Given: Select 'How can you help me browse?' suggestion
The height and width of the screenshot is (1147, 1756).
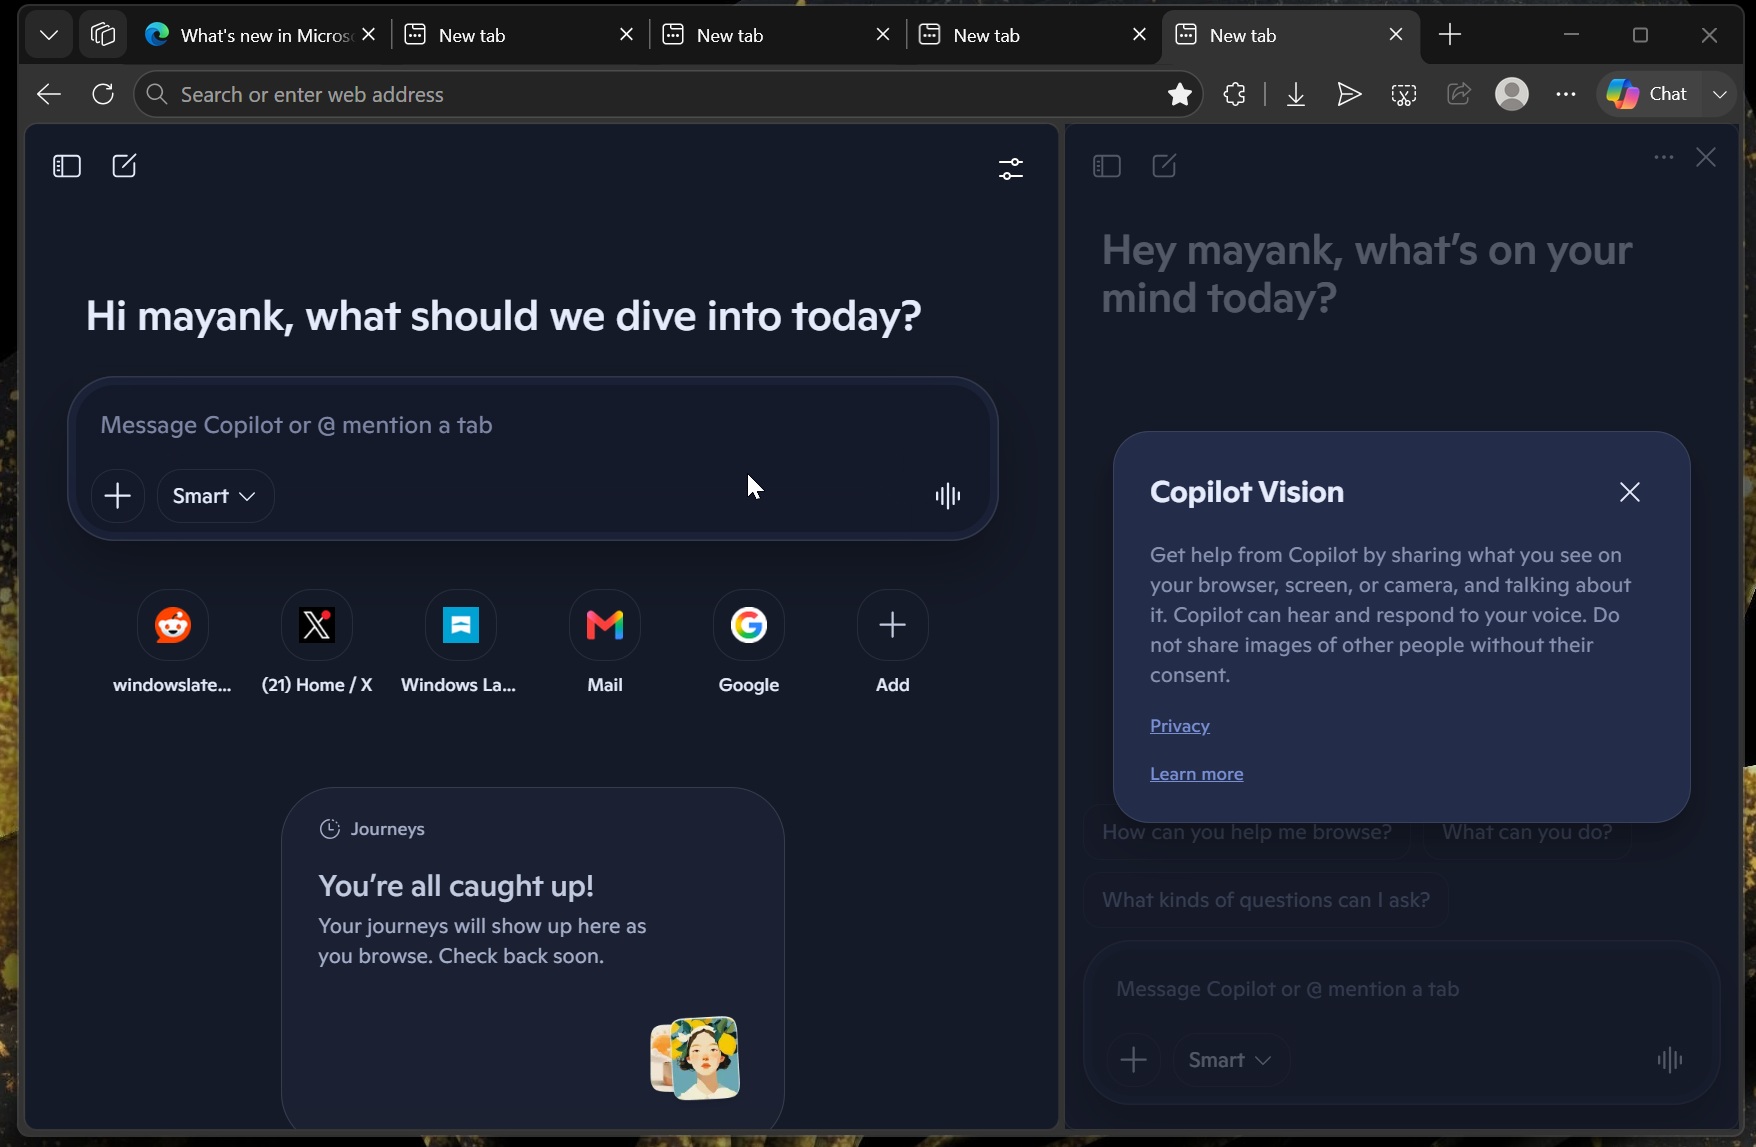Looking at the screenshot, I should pyautogui.click(x=1247, y=833).
